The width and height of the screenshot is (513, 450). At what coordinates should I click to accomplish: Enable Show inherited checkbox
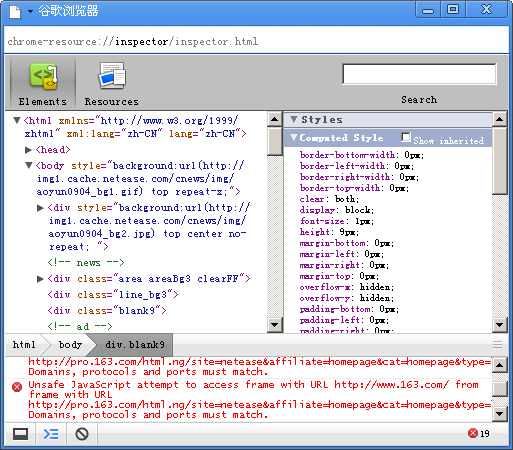pos(406,137)
